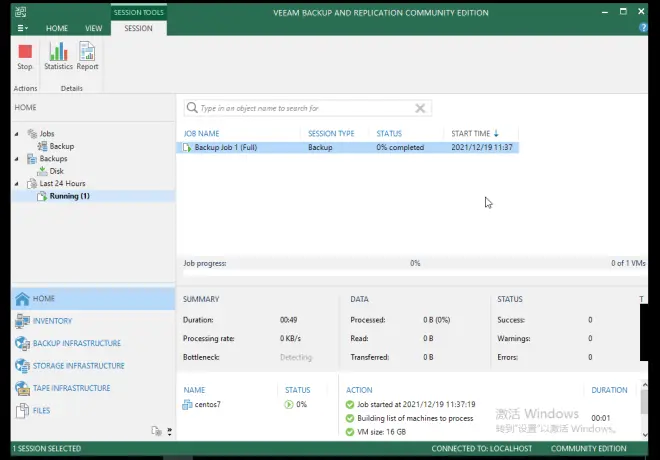
Task: Click CONNECTED TO: LOCALHOST status text
Action: pyautogui.click(x=482, y=448)
